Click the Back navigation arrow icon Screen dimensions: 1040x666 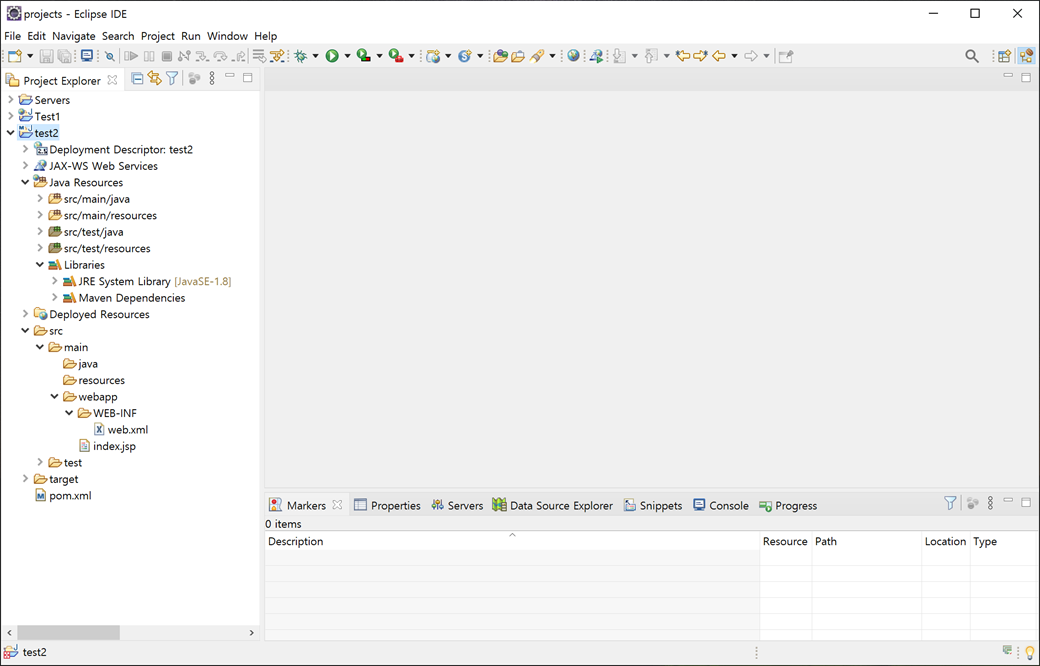pos(719,56)
